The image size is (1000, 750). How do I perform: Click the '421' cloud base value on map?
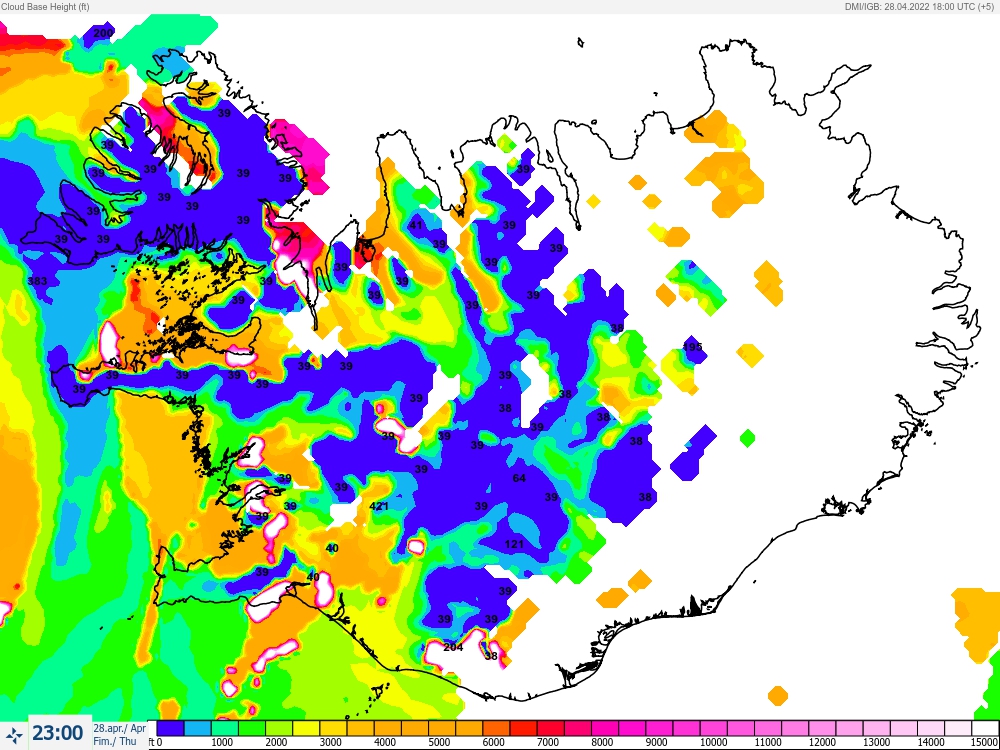(379, 506)
